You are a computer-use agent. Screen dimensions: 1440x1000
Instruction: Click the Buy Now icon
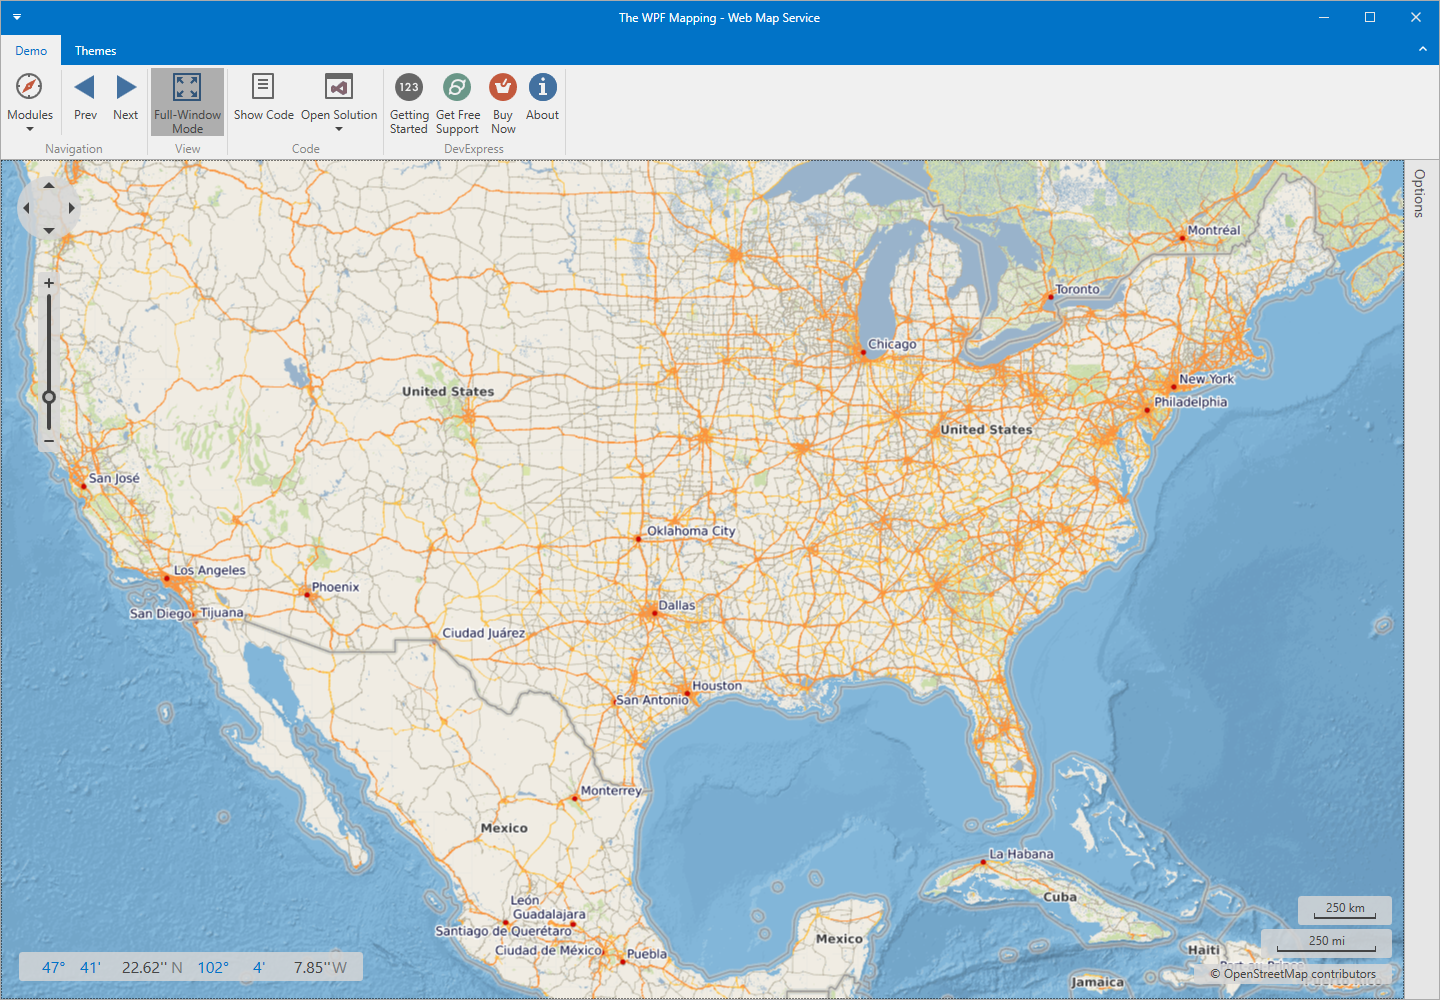pyautogui.click(x=503, y=87)
